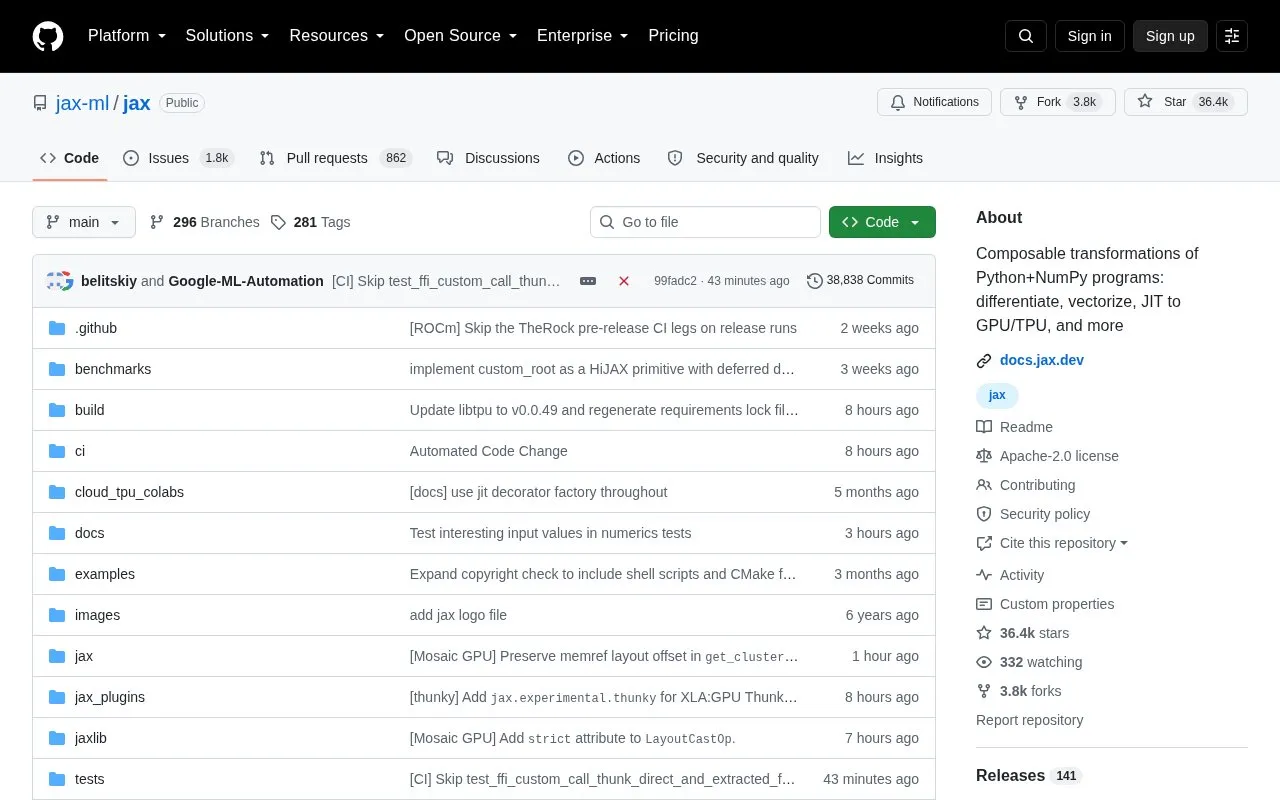Star the jax repository
The height and width of the screenshot is (800, 1280).
pyautogui.click(x=1185, y=102)
